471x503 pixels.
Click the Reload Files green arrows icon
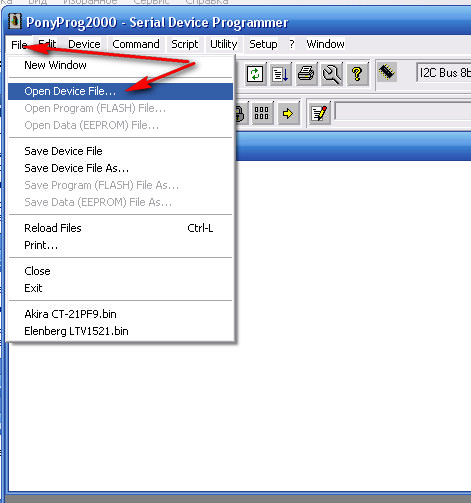tap(255, 74)
